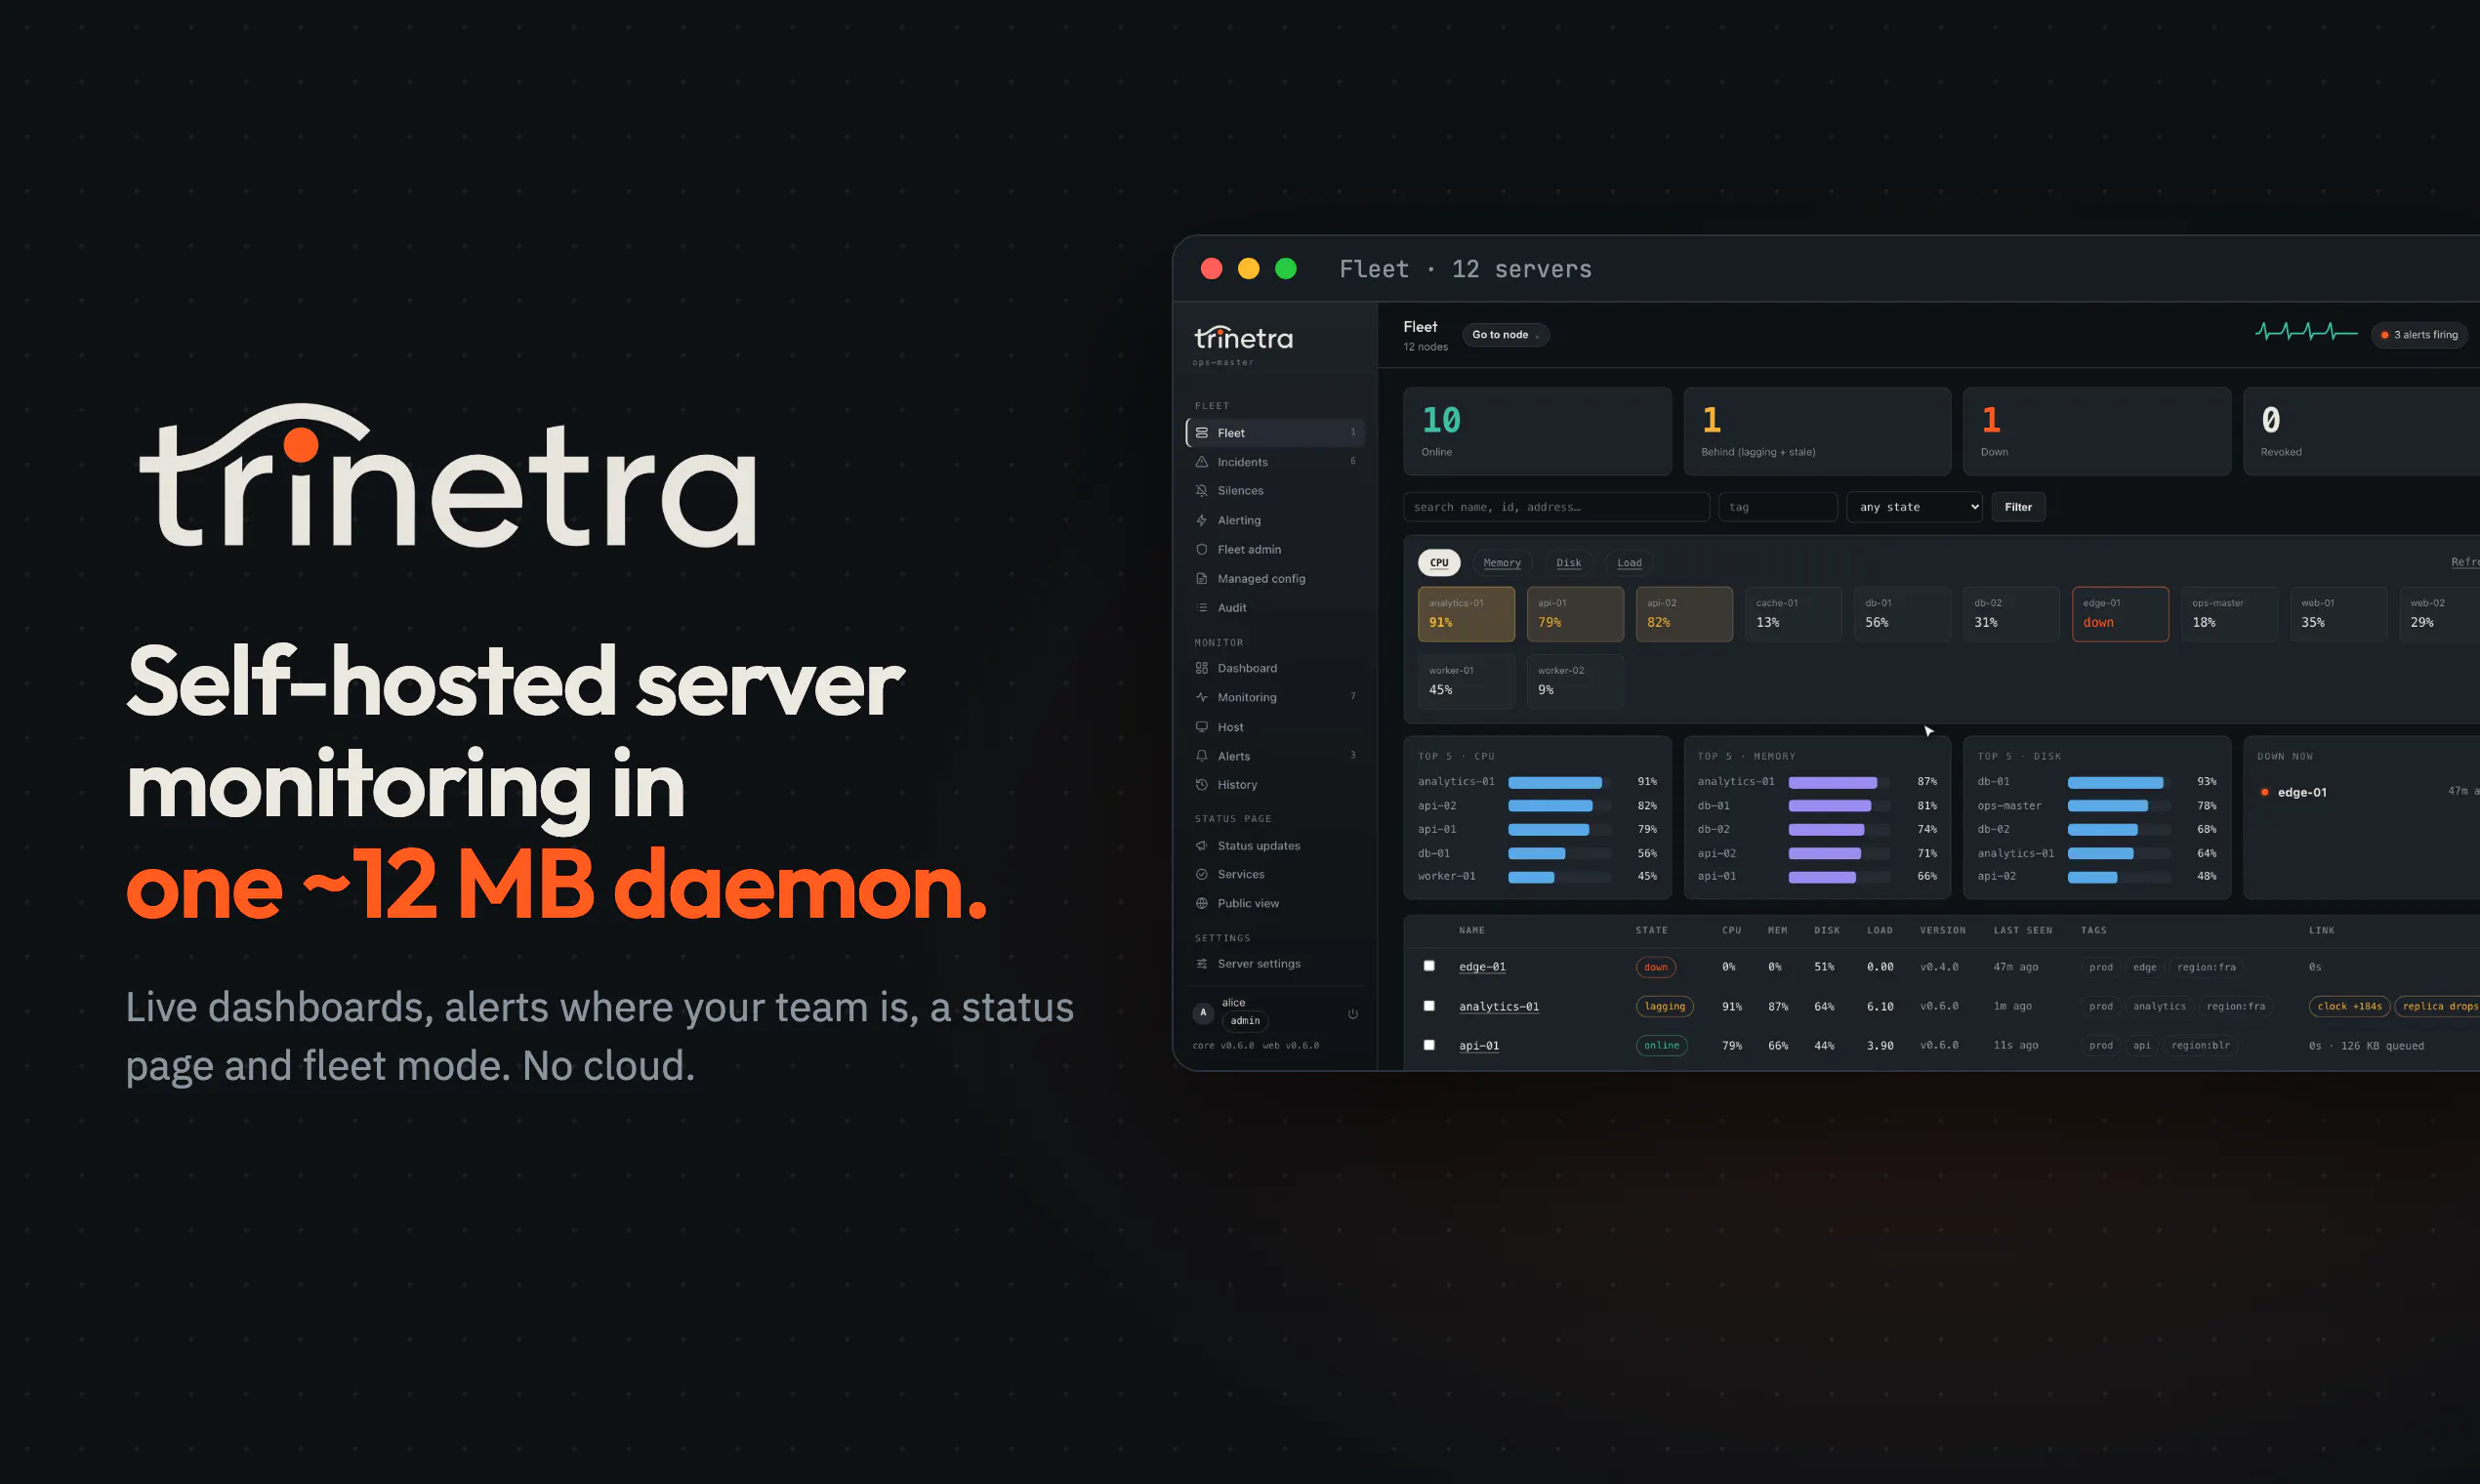
Task: Click the analytics-01 91% heatmap tile
Action: tap(1466, 614)
